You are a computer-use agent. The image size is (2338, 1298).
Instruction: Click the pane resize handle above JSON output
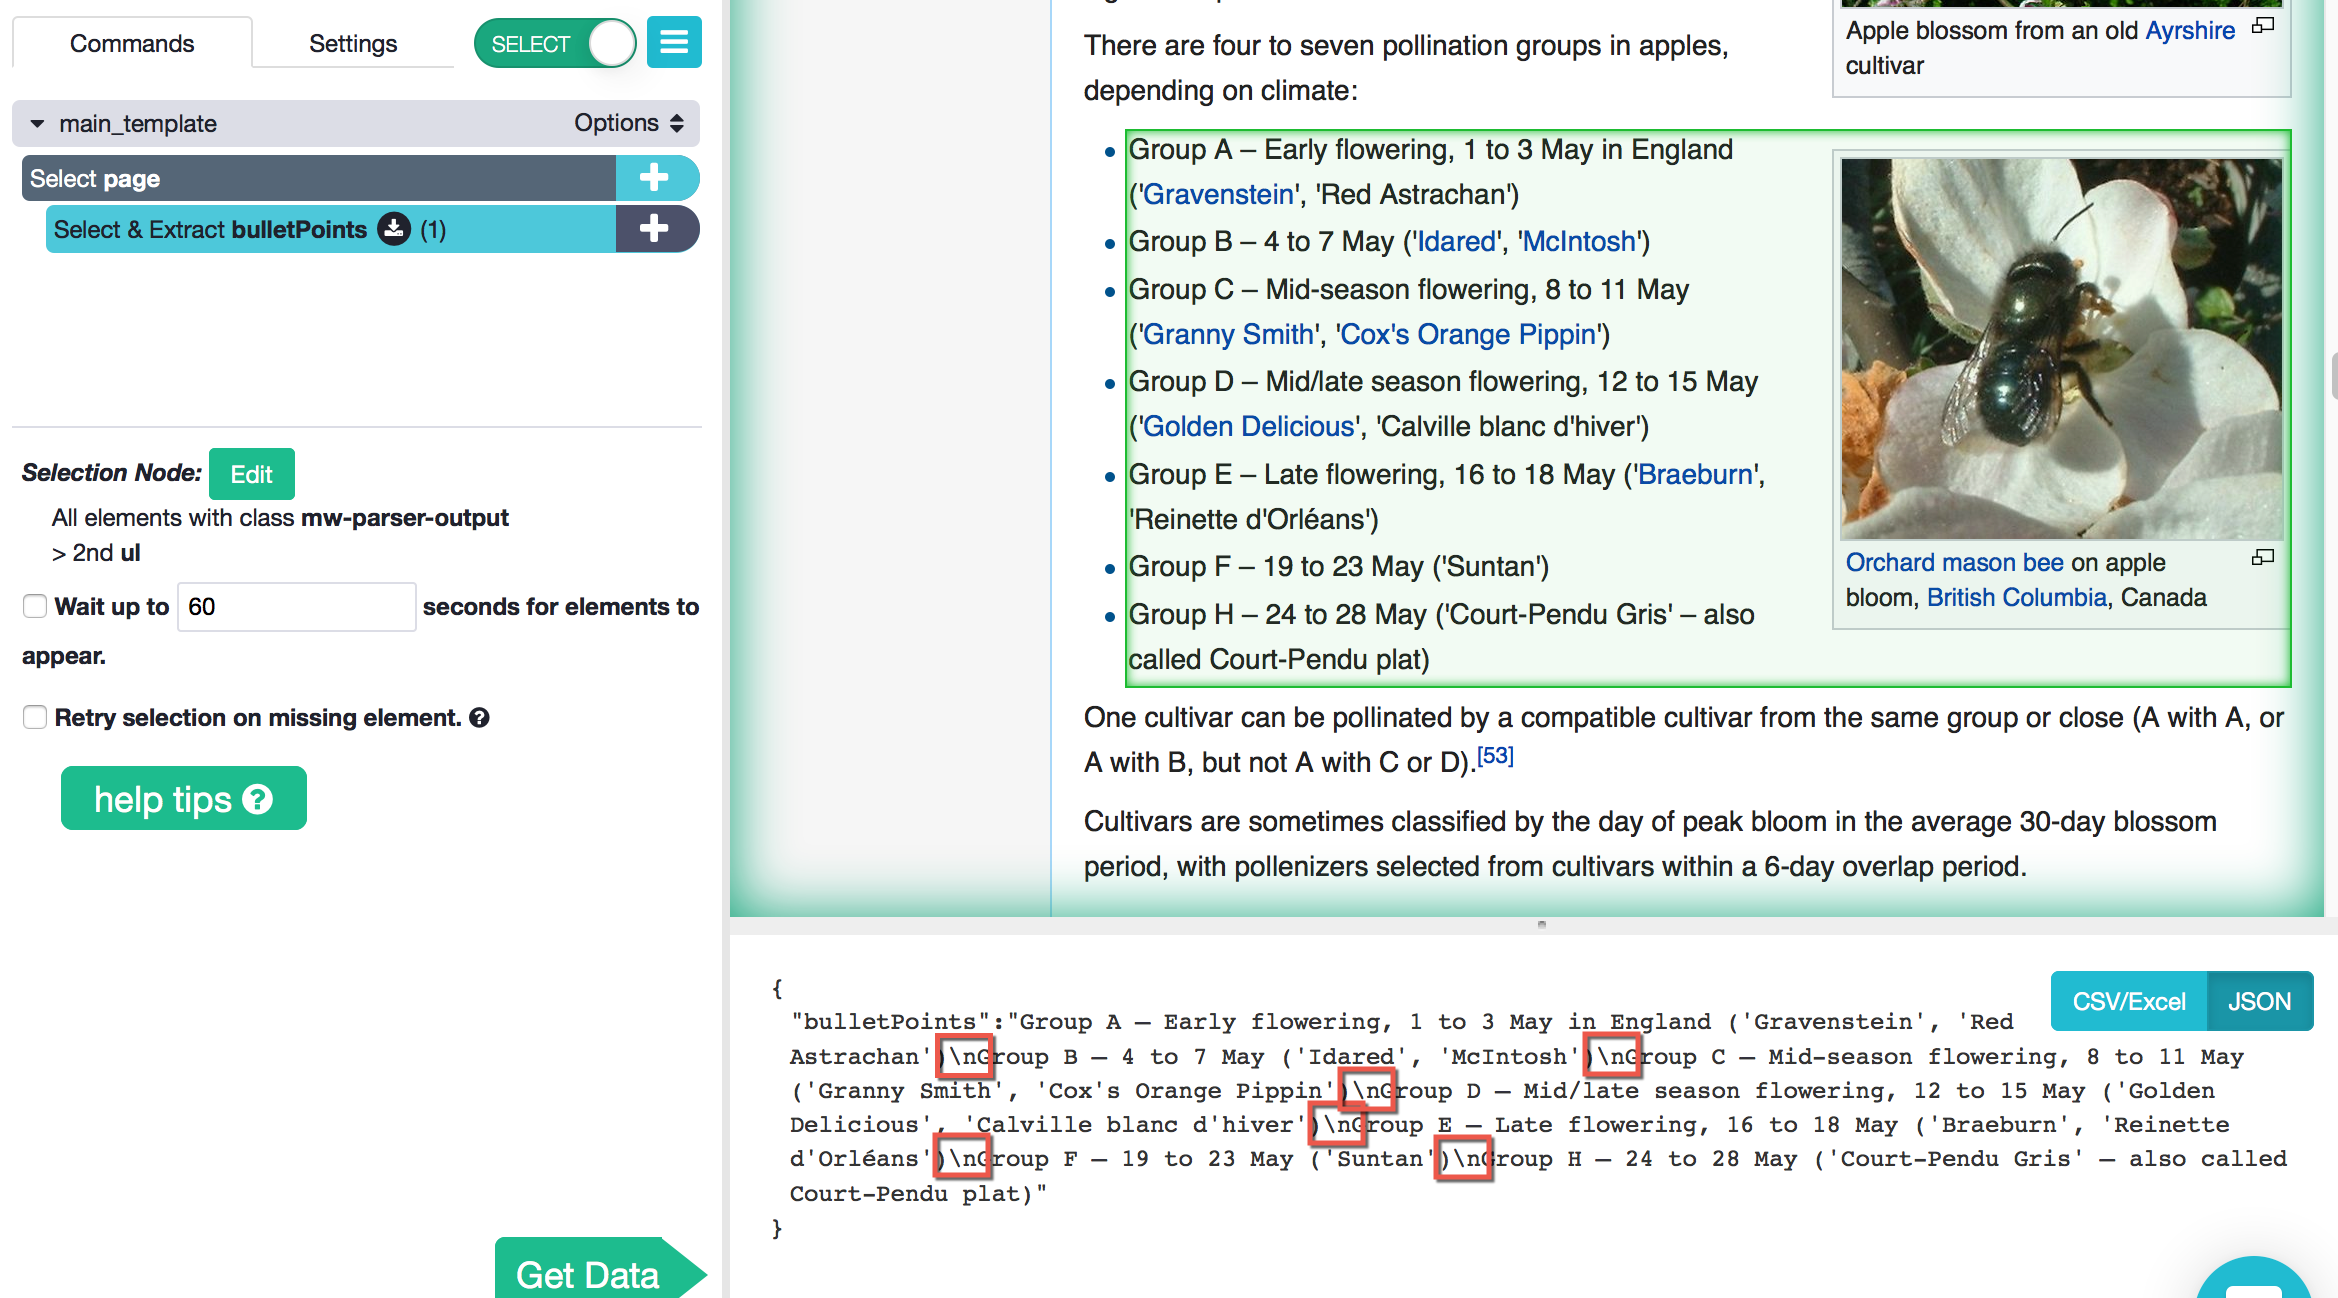pos(1541,924)
